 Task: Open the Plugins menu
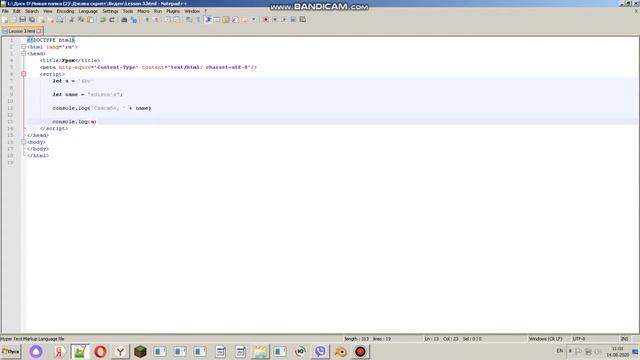pos(173,11)
